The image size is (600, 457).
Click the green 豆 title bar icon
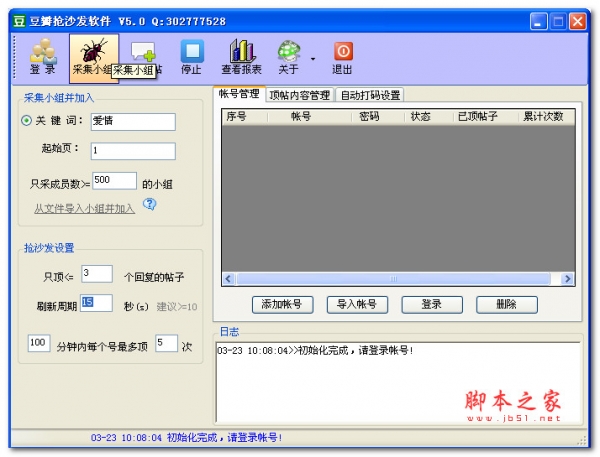pos(19,21)
